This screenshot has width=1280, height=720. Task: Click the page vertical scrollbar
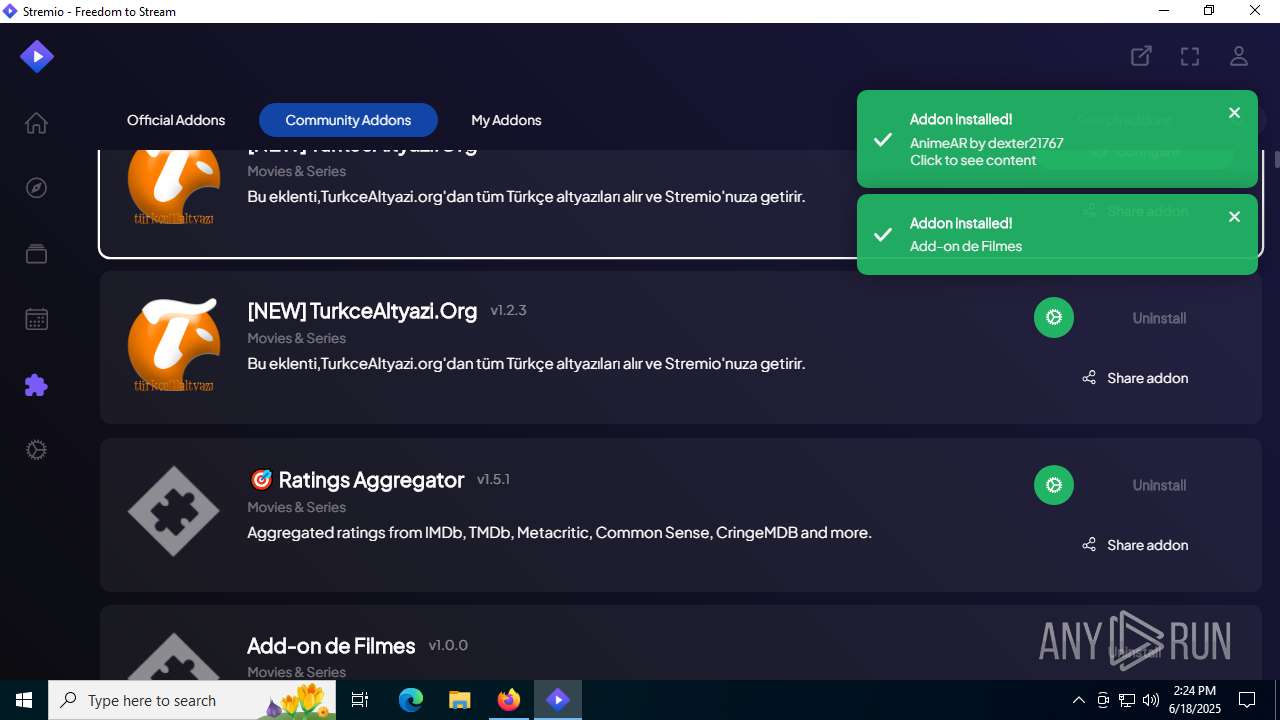tap(1277, 160)
